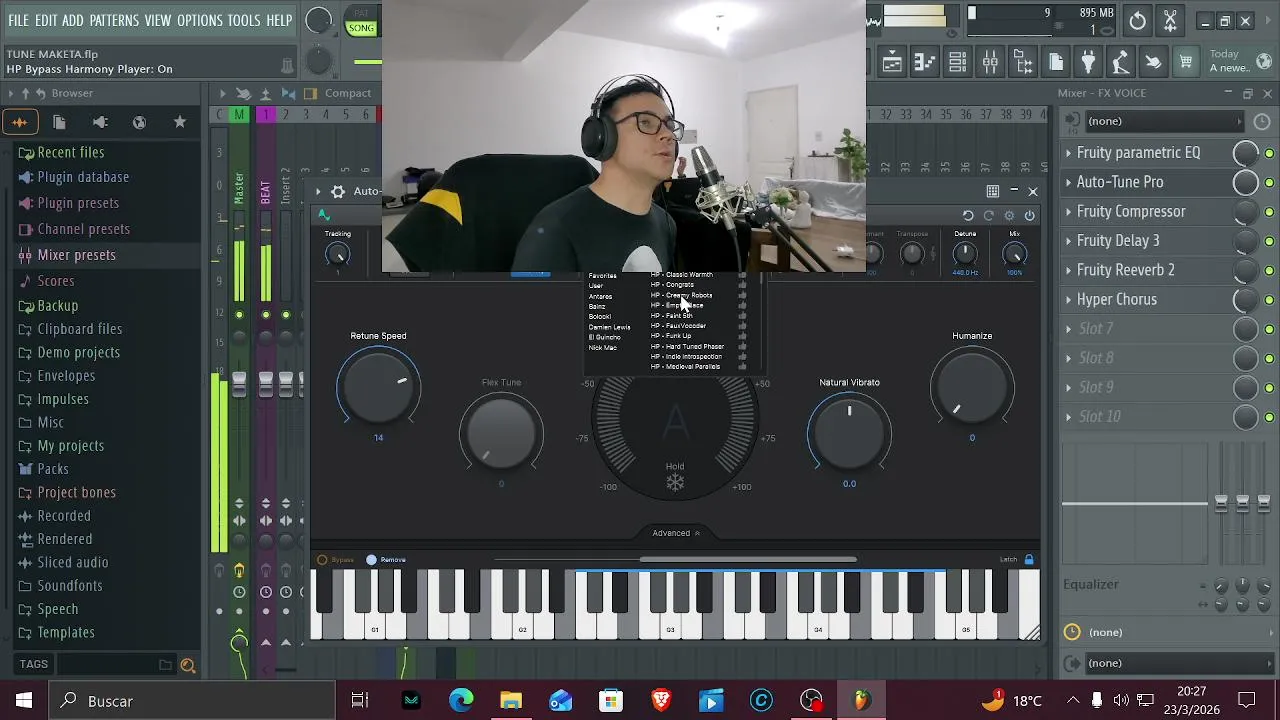Open the TOOLS menu
Viewport: 1280px width, 720px height.
click(244, 20)
